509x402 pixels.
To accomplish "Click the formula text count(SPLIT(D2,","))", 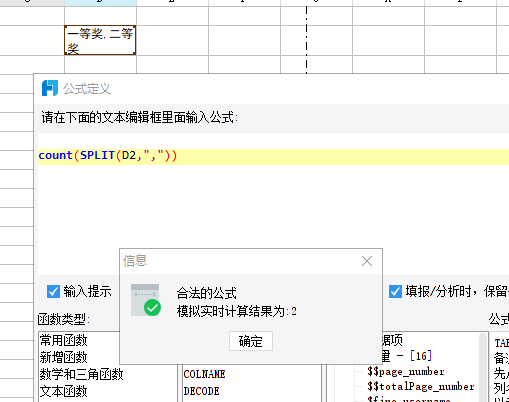I will tap(108, 155).
